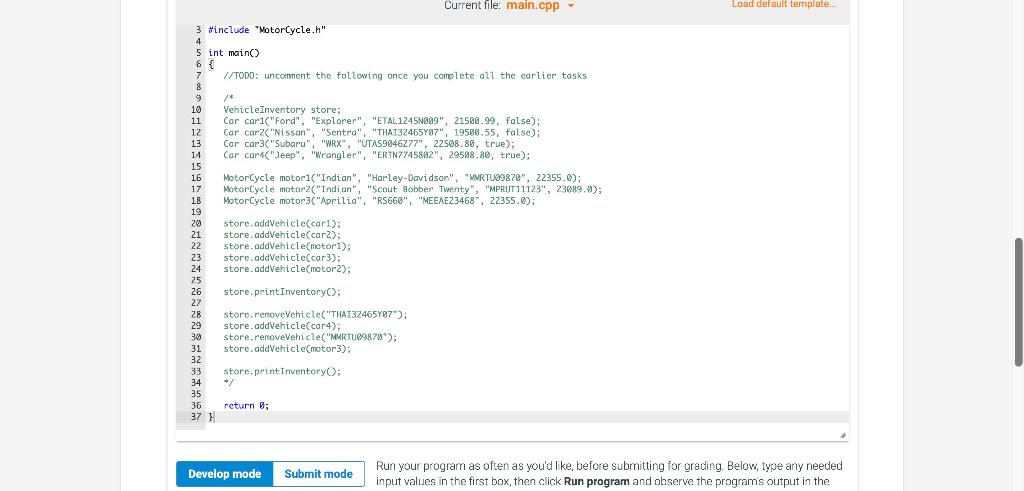Click store.addVehicle(motor1); line
The image size is (1024, 491).
coord(287,246)
